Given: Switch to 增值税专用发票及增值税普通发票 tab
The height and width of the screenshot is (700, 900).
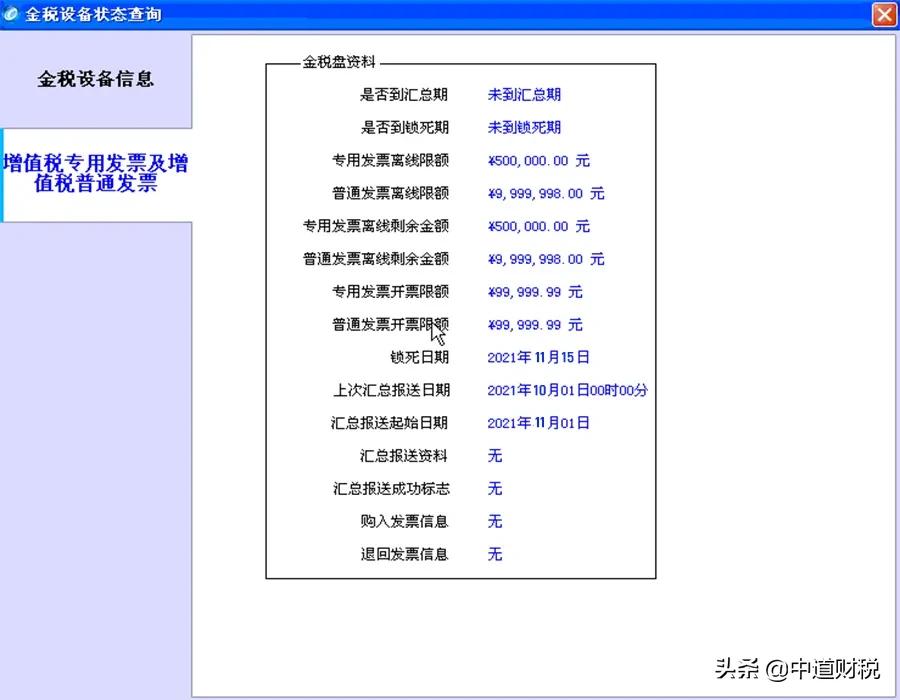Looking at the screenshot, I should tap(96, 172).
